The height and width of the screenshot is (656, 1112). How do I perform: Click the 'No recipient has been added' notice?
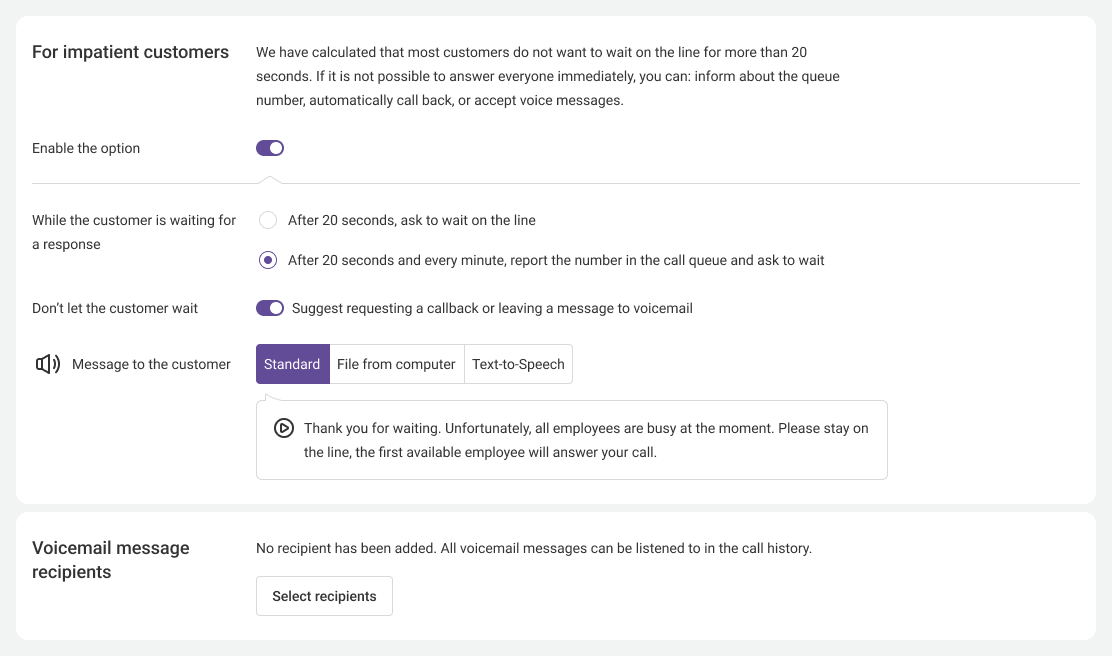pyautogui.click(x=534, y=548)
